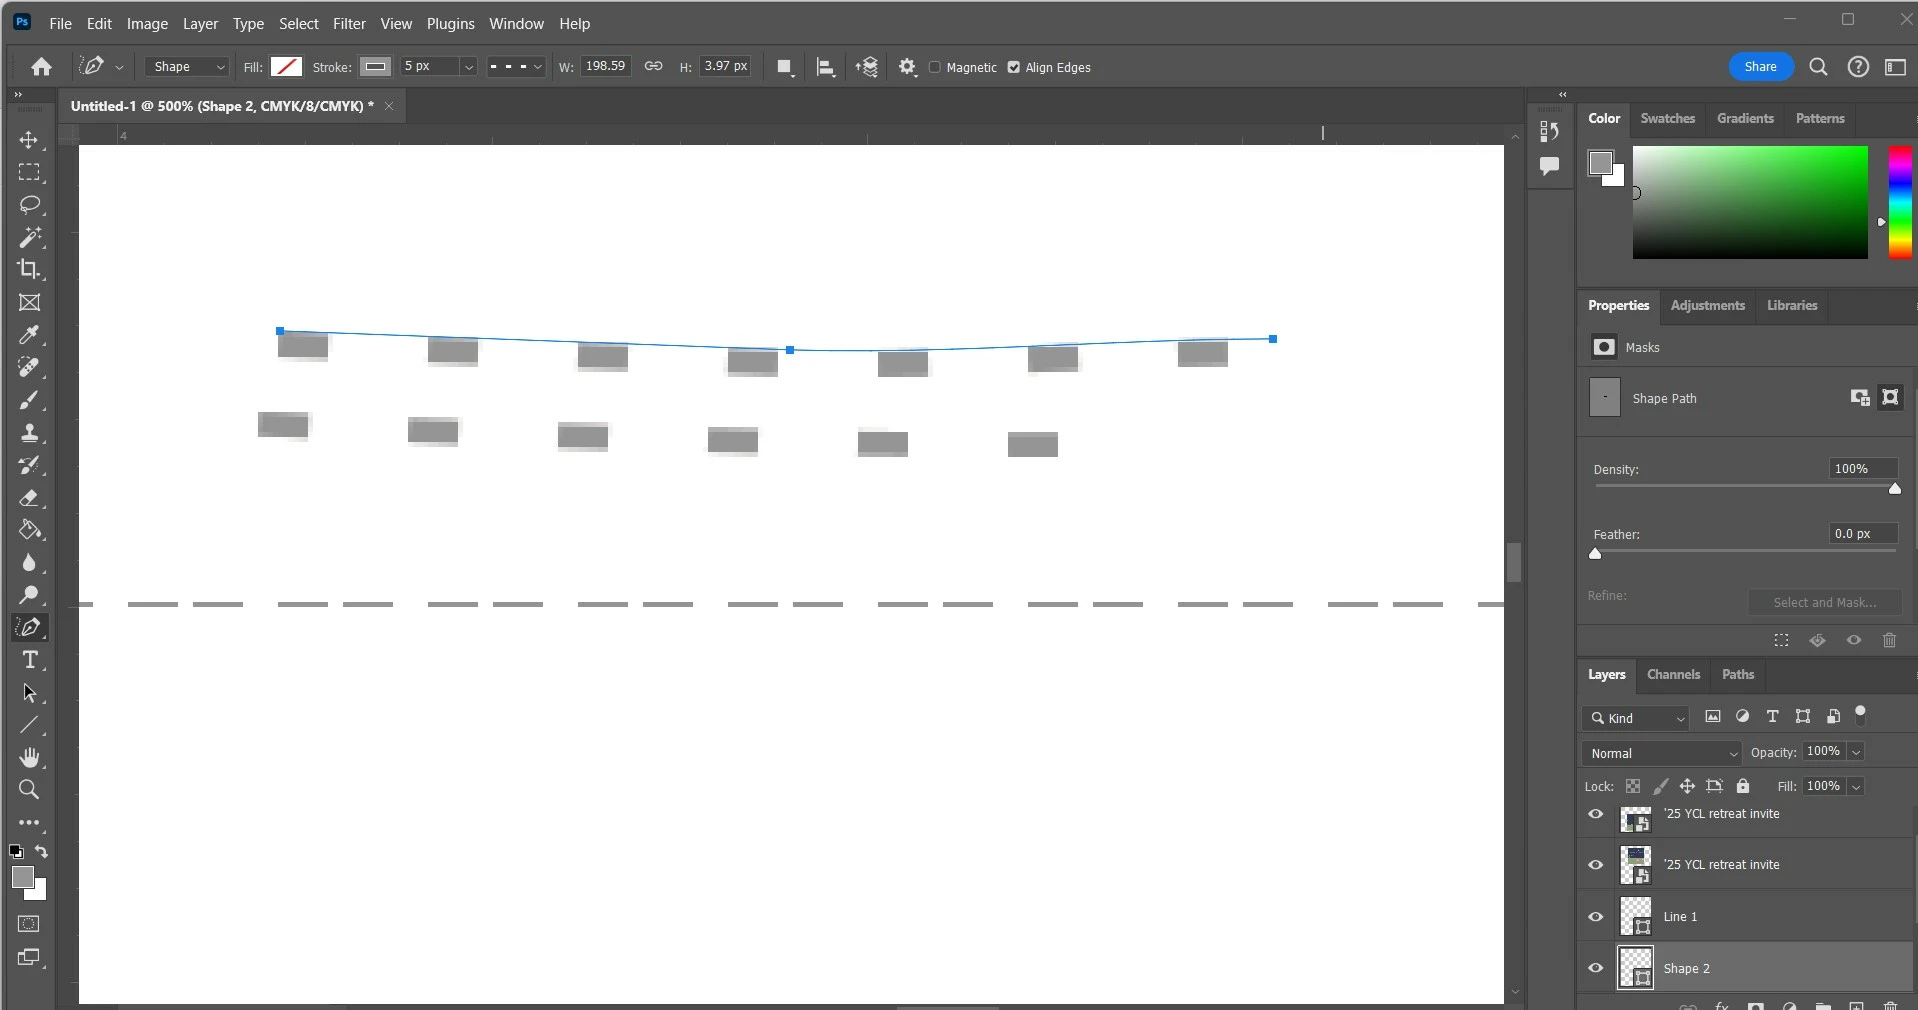Open the layer Fill dropdown arrow
This screenshot has width=1918, height=1010.
(1856, 787)
